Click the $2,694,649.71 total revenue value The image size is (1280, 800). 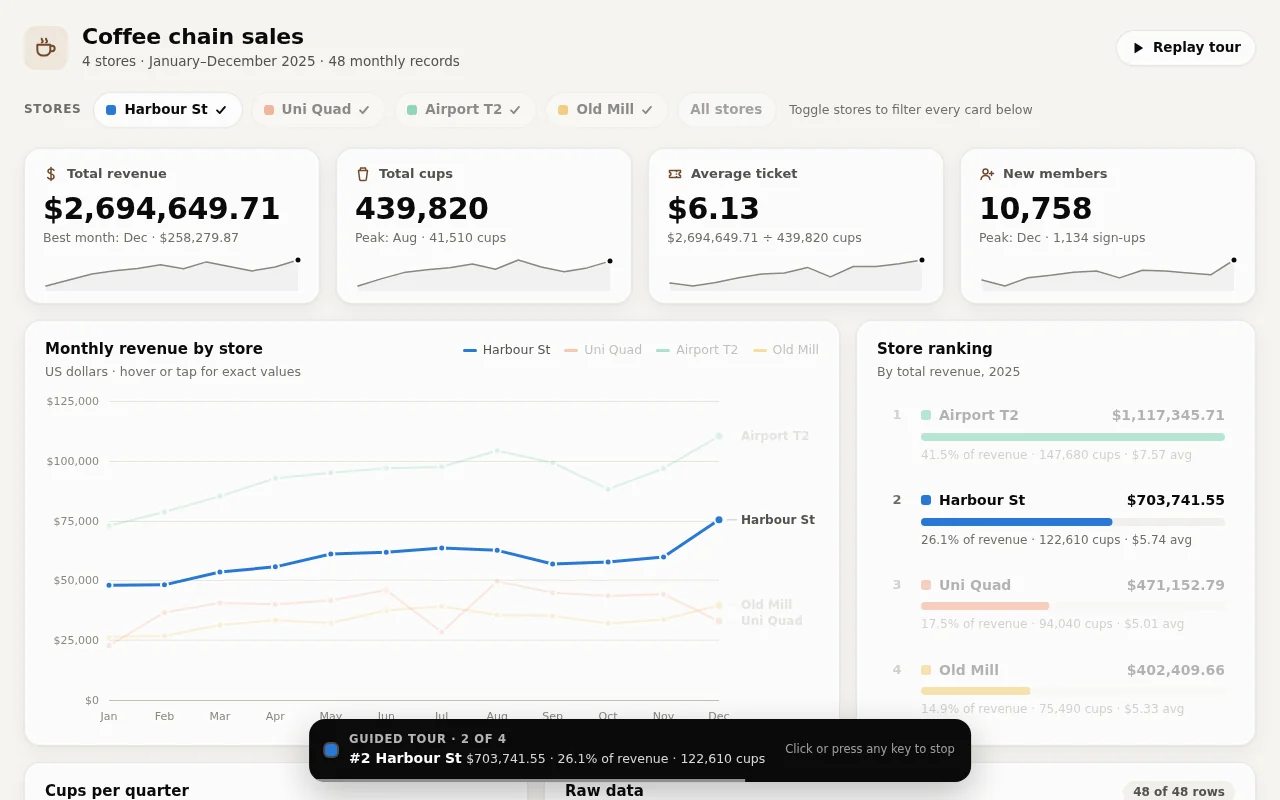(x=162, y=209)
